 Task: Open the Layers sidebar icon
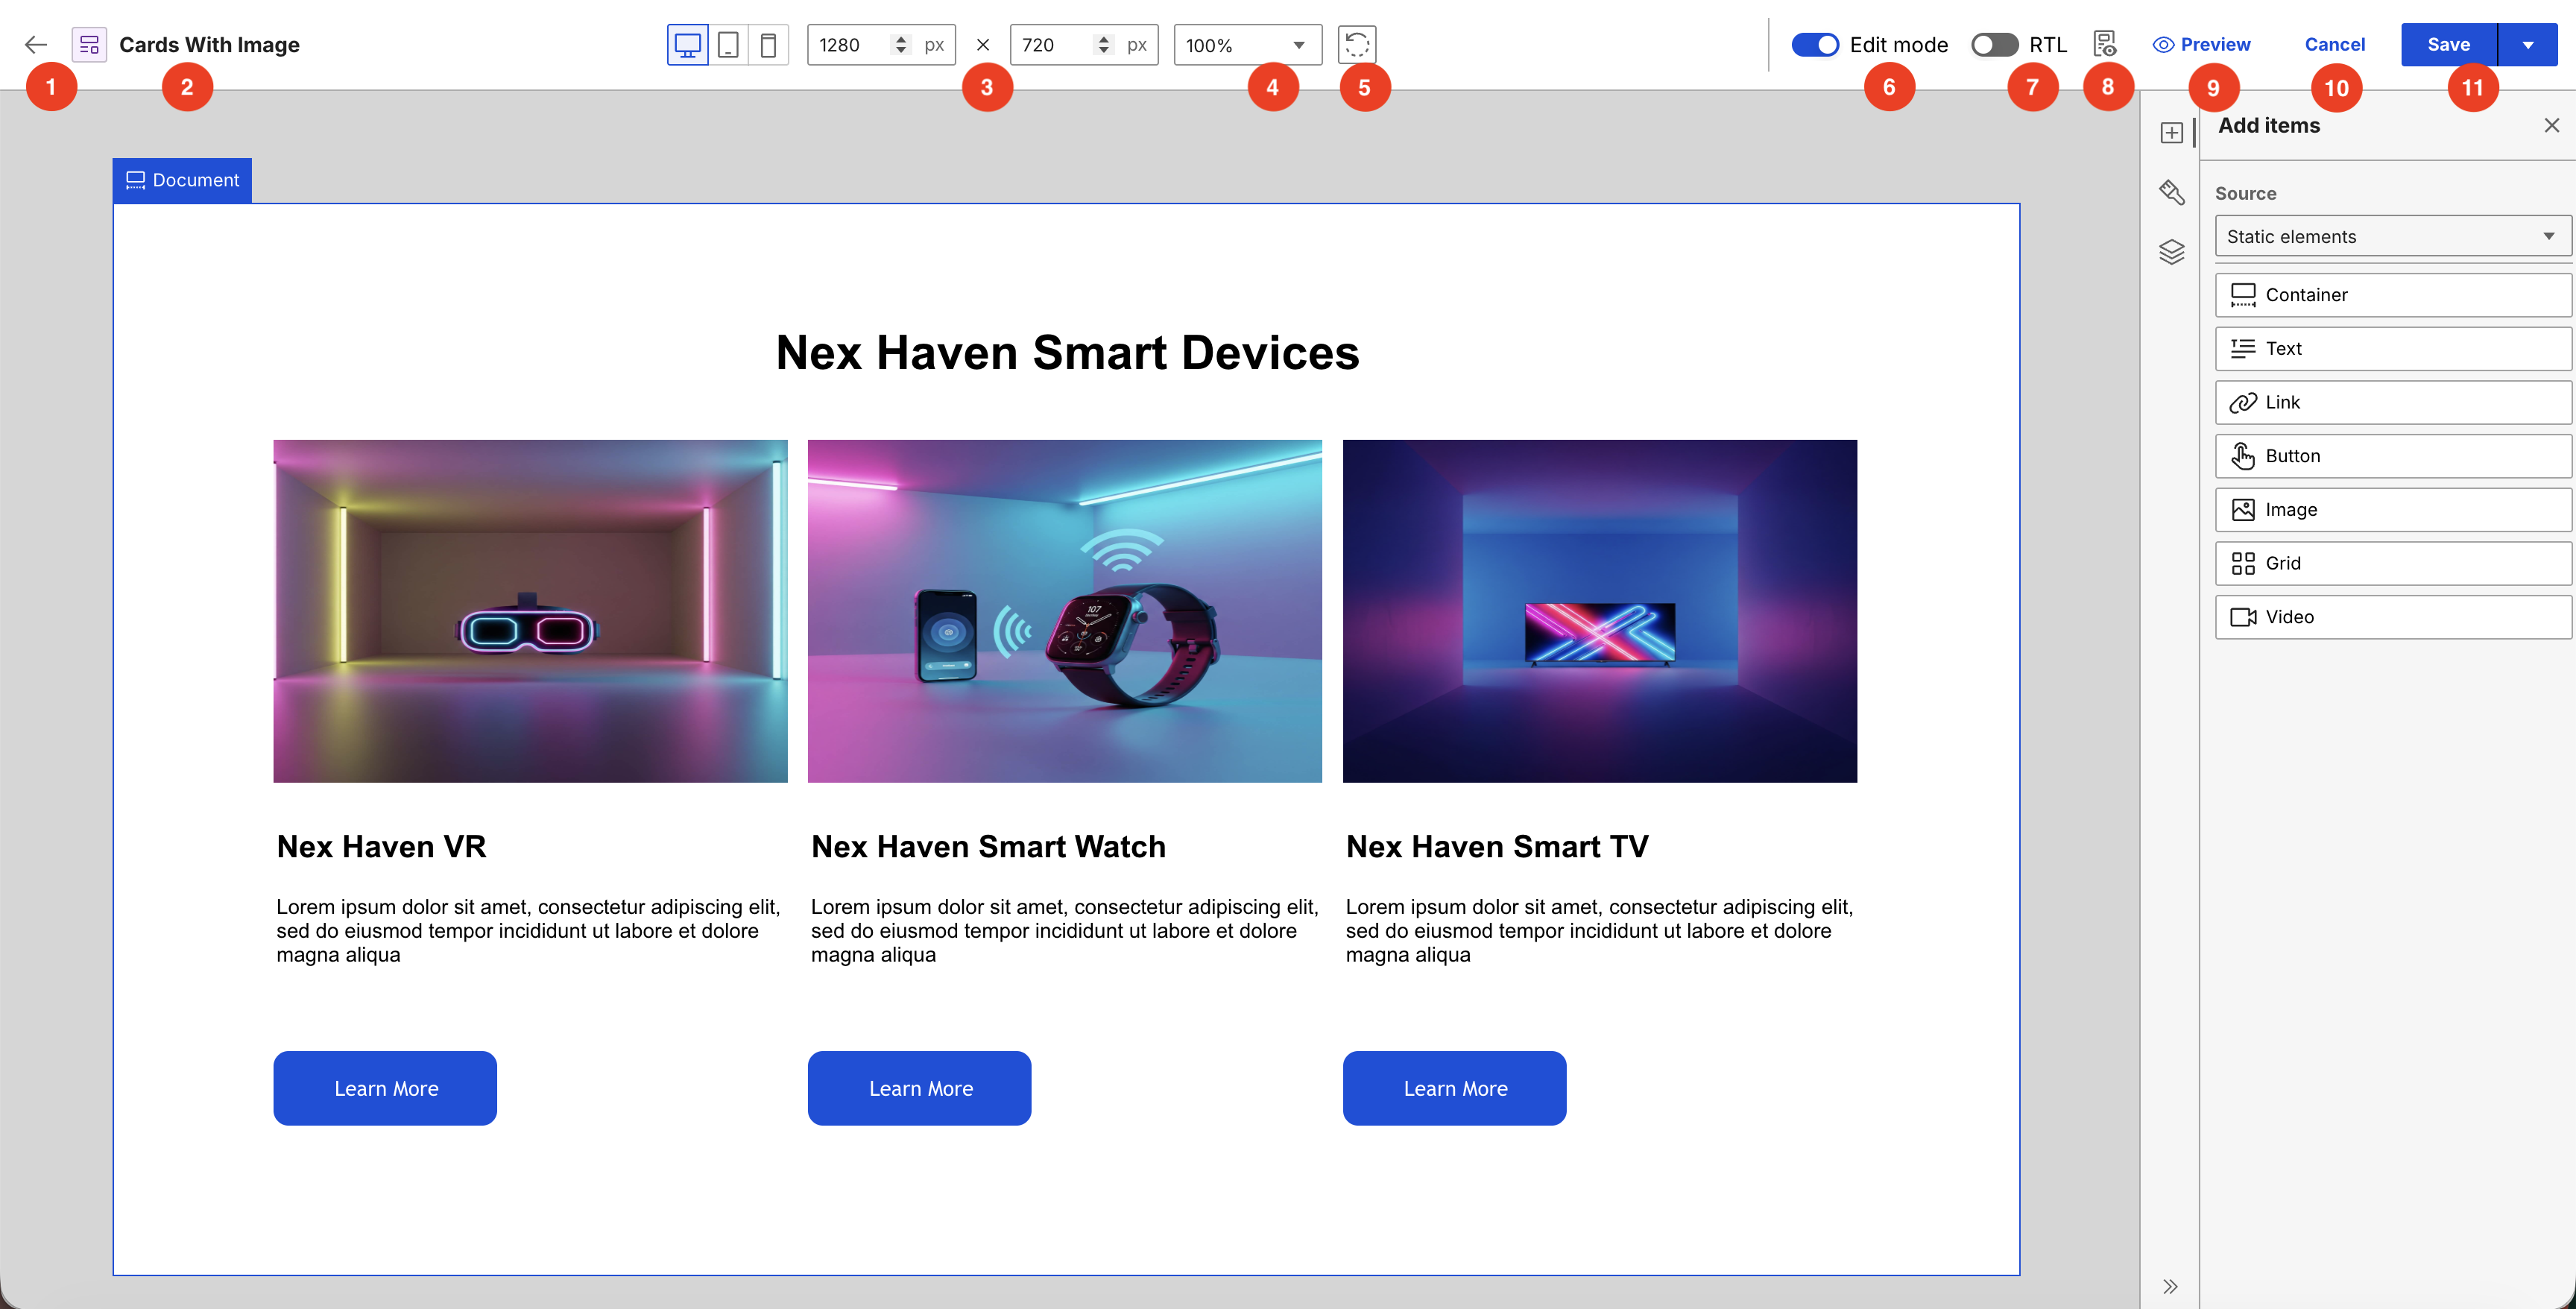tap(2171, 252)
